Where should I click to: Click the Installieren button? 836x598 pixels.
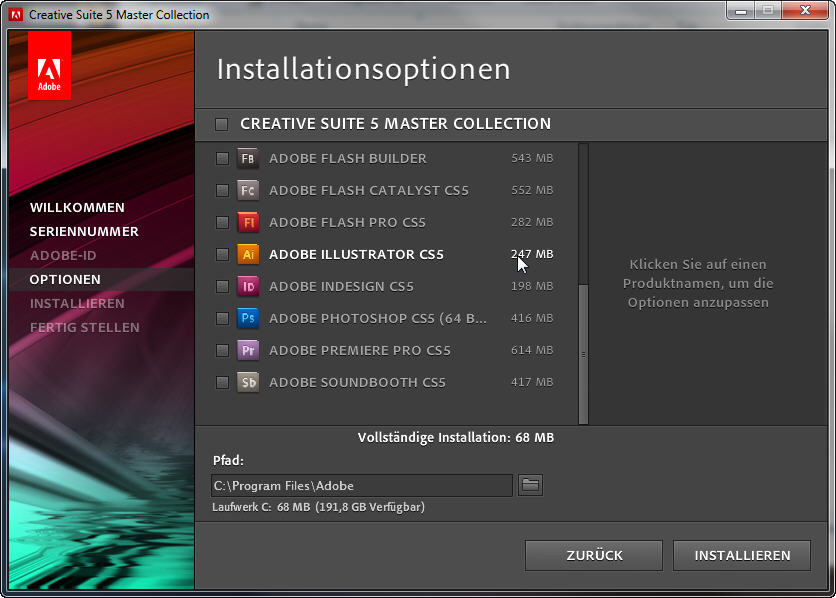coord(742,555)
